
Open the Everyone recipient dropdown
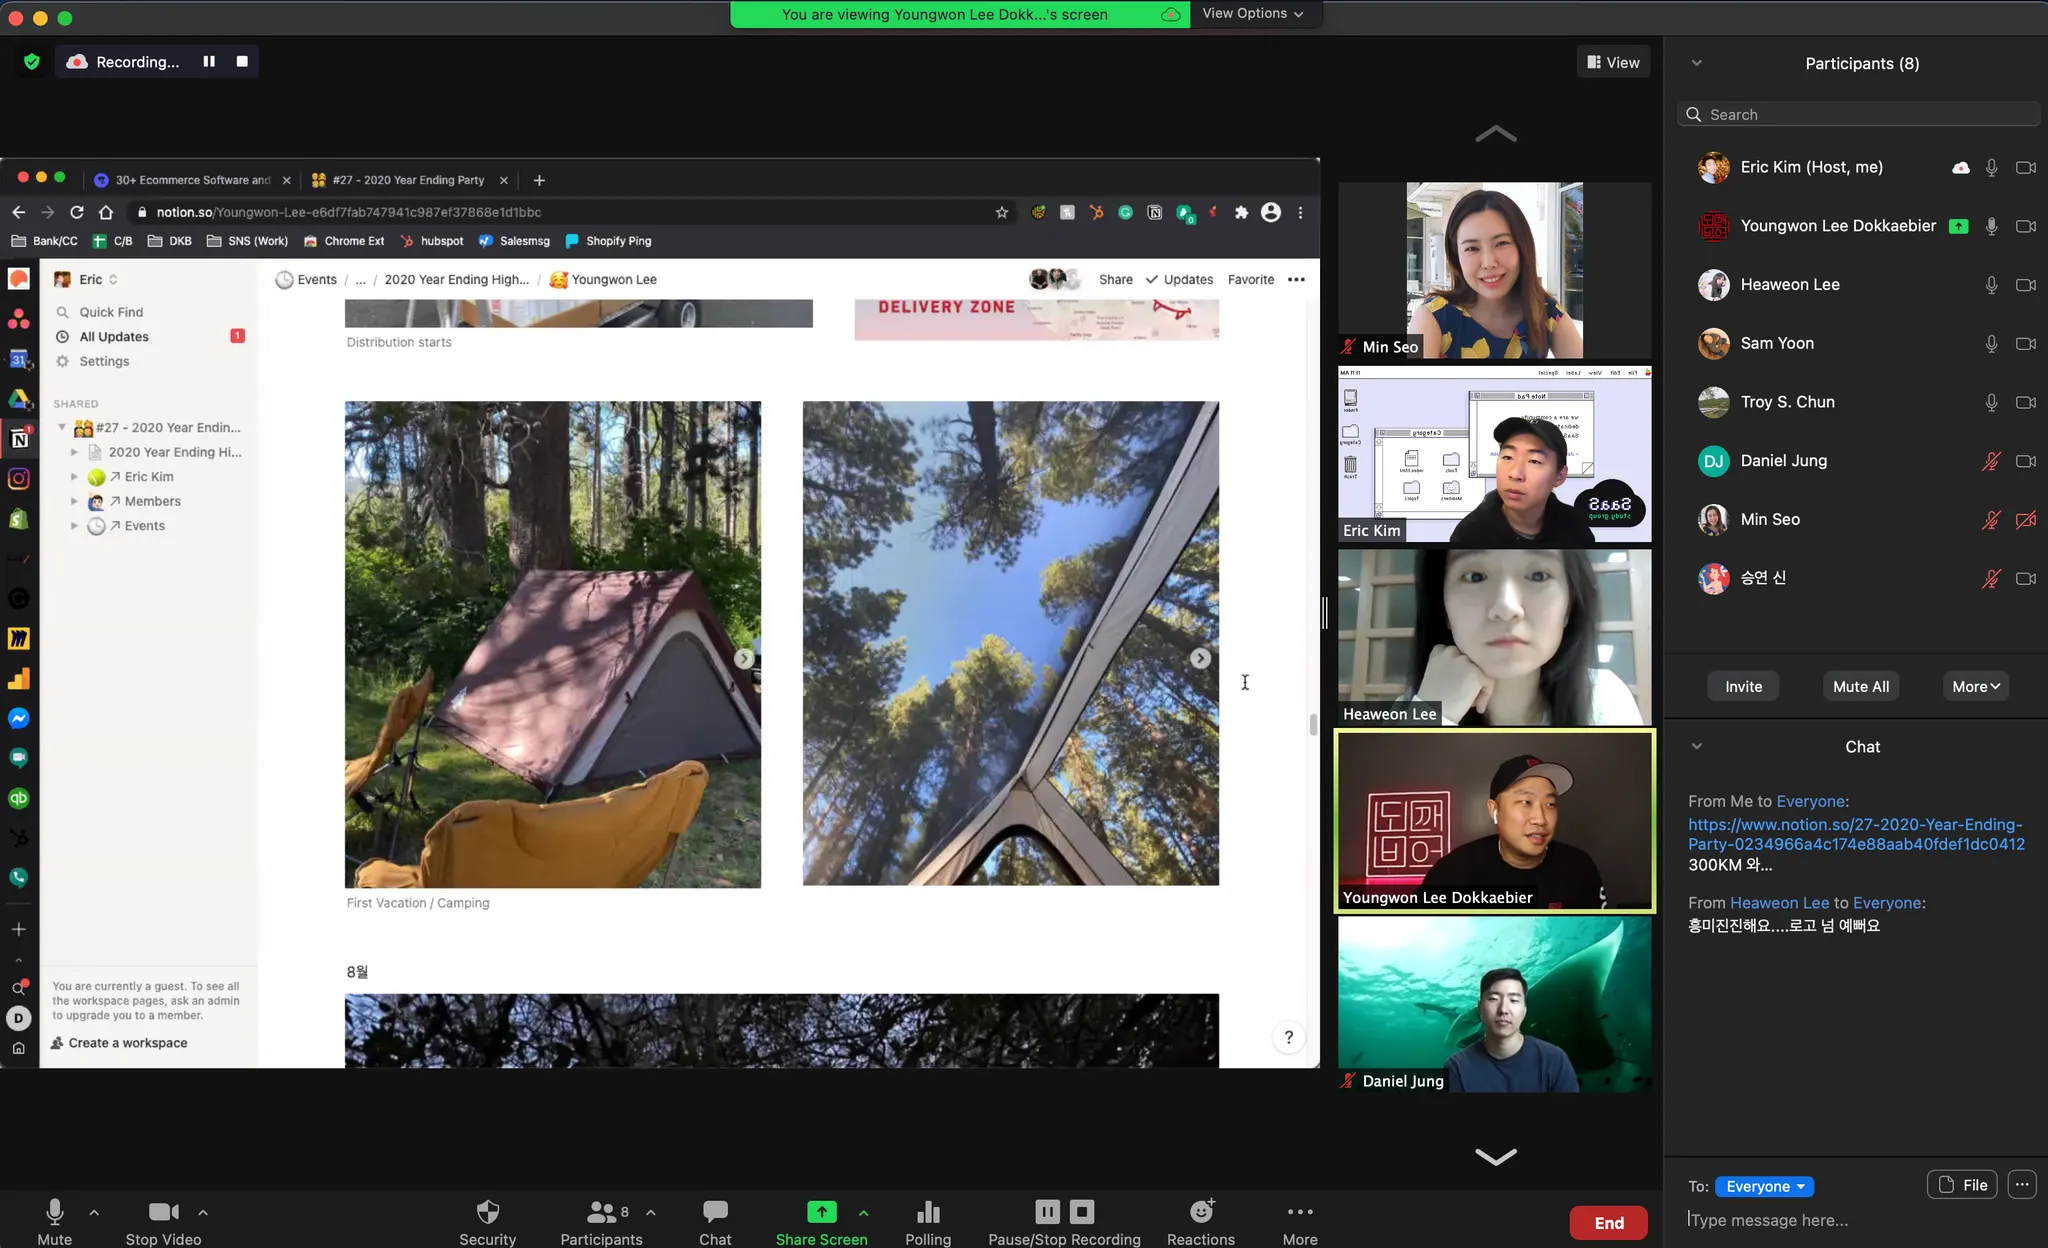tap(1764, 1186)
